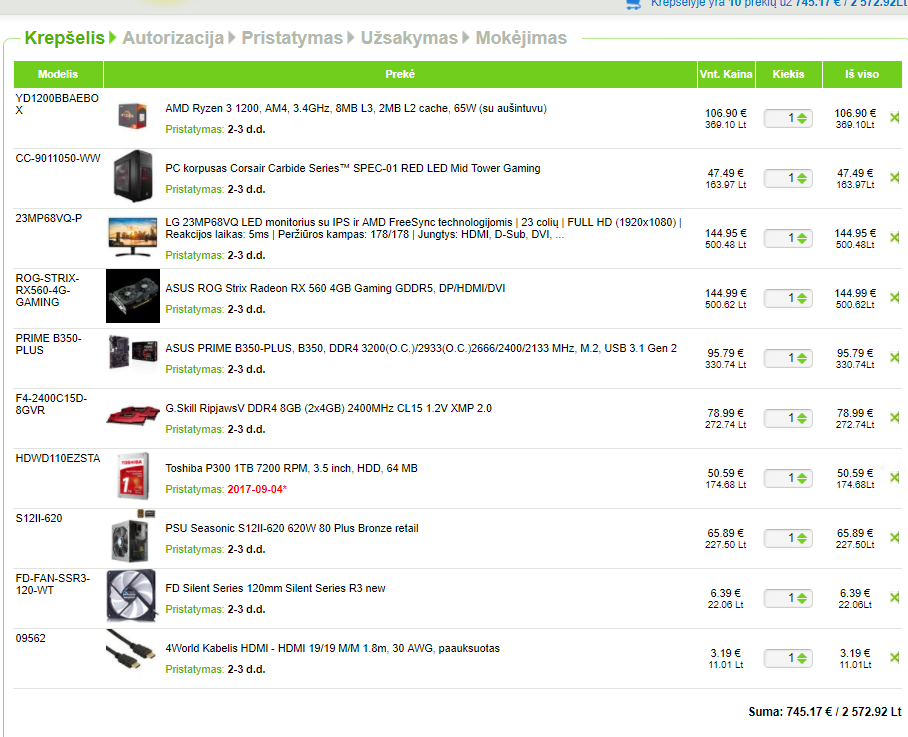Image resolution: width=908 pixels, height=737 pixels.
Task: Click the shopping cart icon in header
Action: (x=634, y=4)
